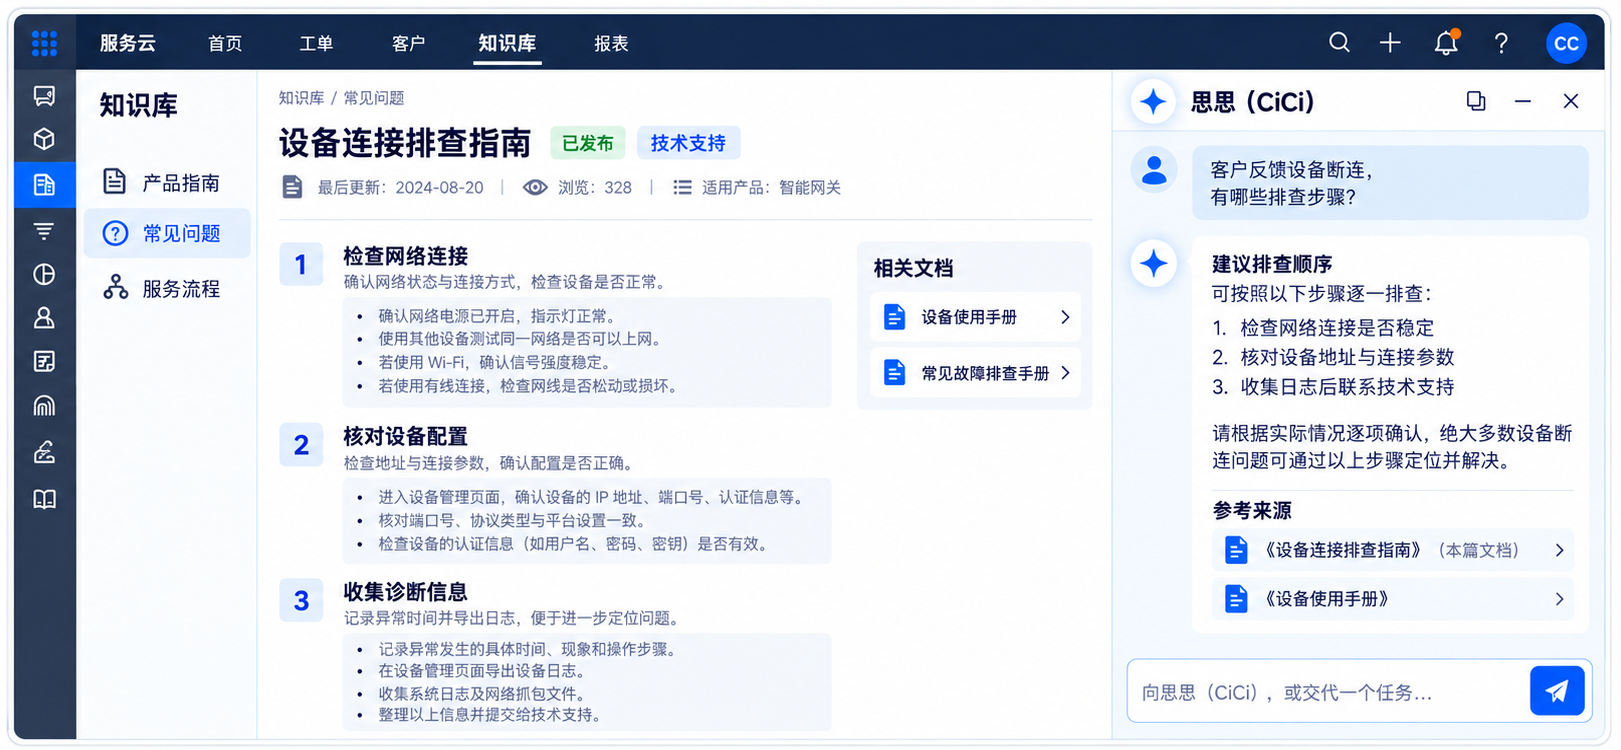Select the highlighted knowledge base sidebar icon
The image size is (1621, 750).
coord(44,185)
